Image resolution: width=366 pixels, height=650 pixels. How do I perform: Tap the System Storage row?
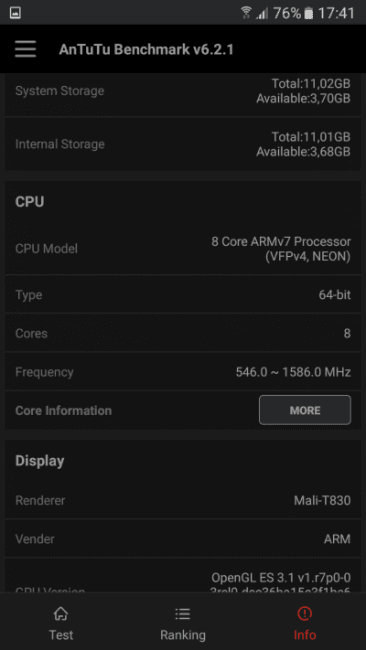183,91
